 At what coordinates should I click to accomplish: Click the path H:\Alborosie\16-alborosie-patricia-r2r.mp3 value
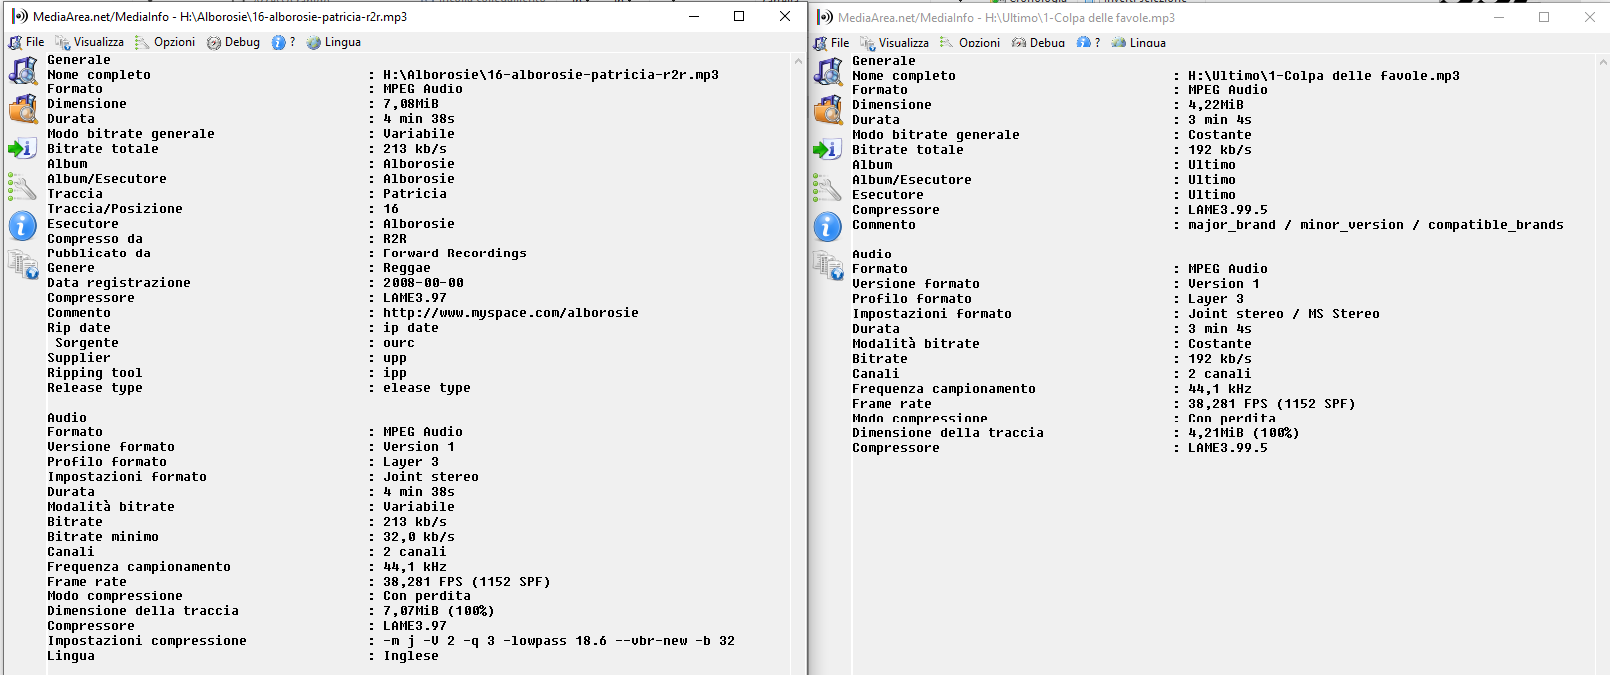tap(551, 75)
